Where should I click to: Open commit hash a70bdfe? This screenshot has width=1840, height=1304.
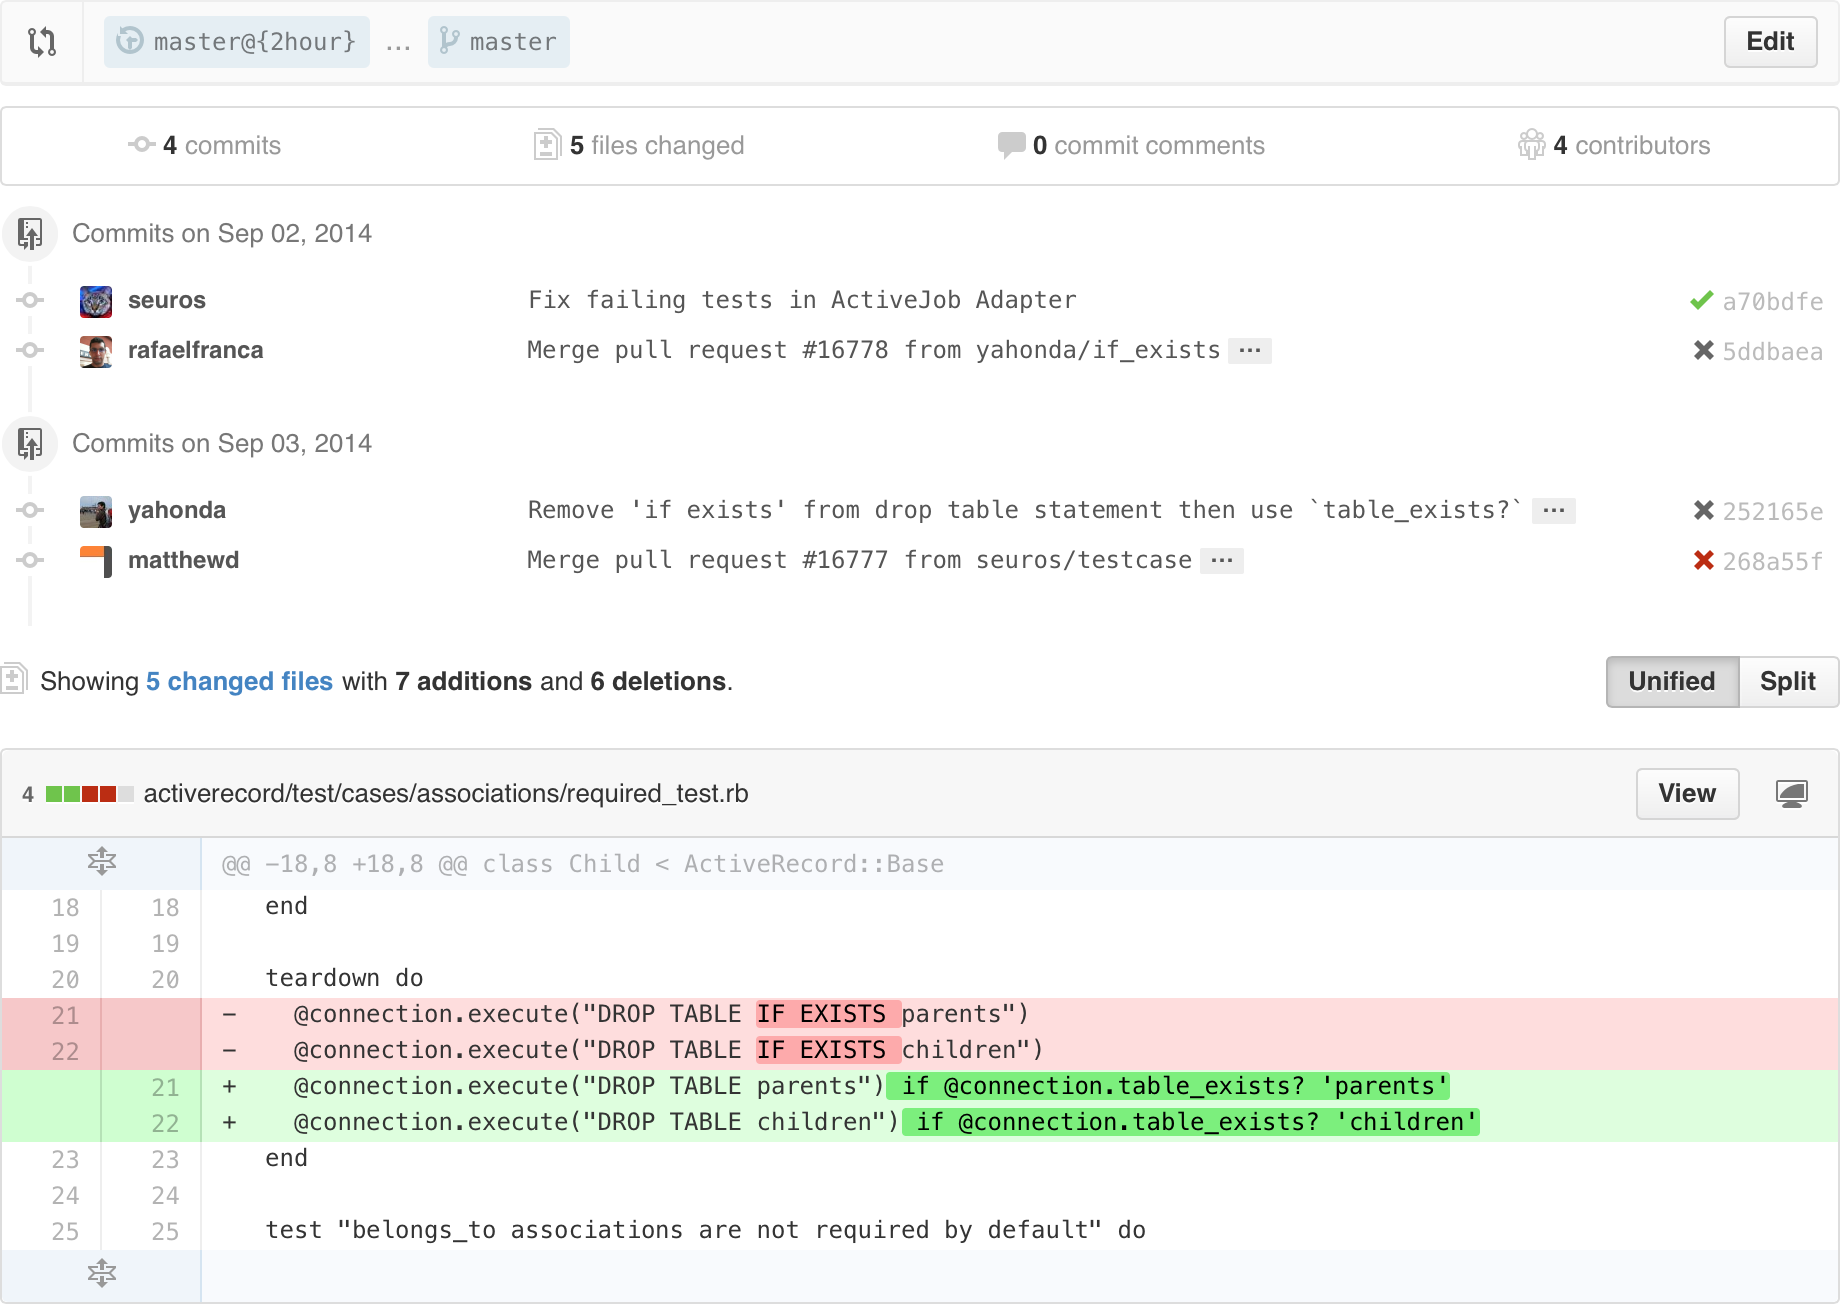tap(1772, 302)
